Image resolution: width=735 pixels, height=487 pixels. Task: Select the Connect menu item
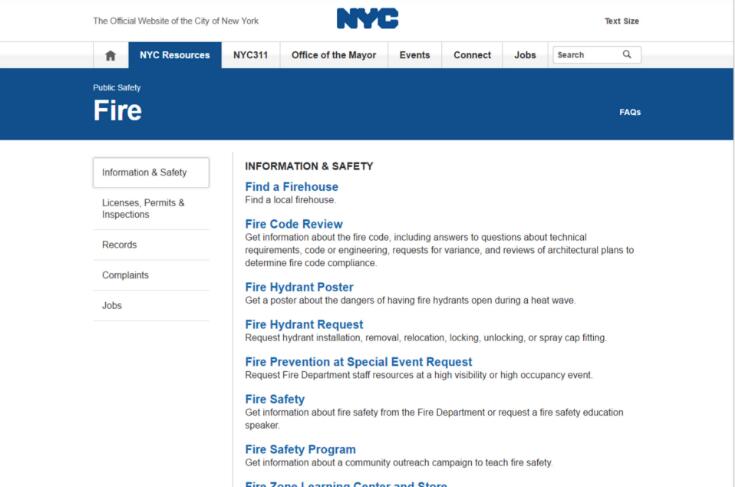pos(472,55)
